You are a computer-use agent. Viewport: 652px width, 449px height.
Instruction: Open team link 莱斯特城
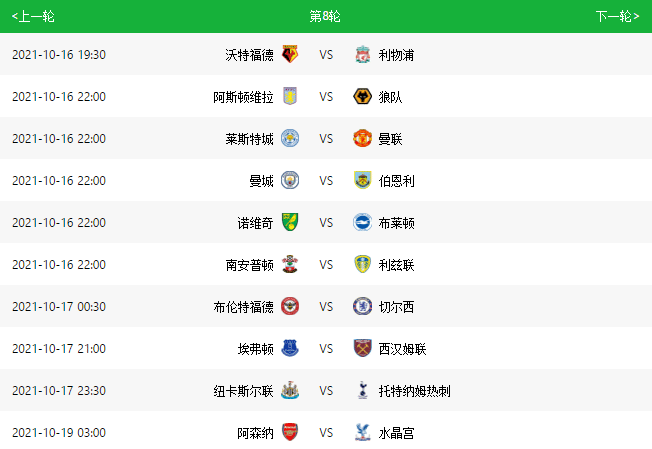(x=249, y=139)
